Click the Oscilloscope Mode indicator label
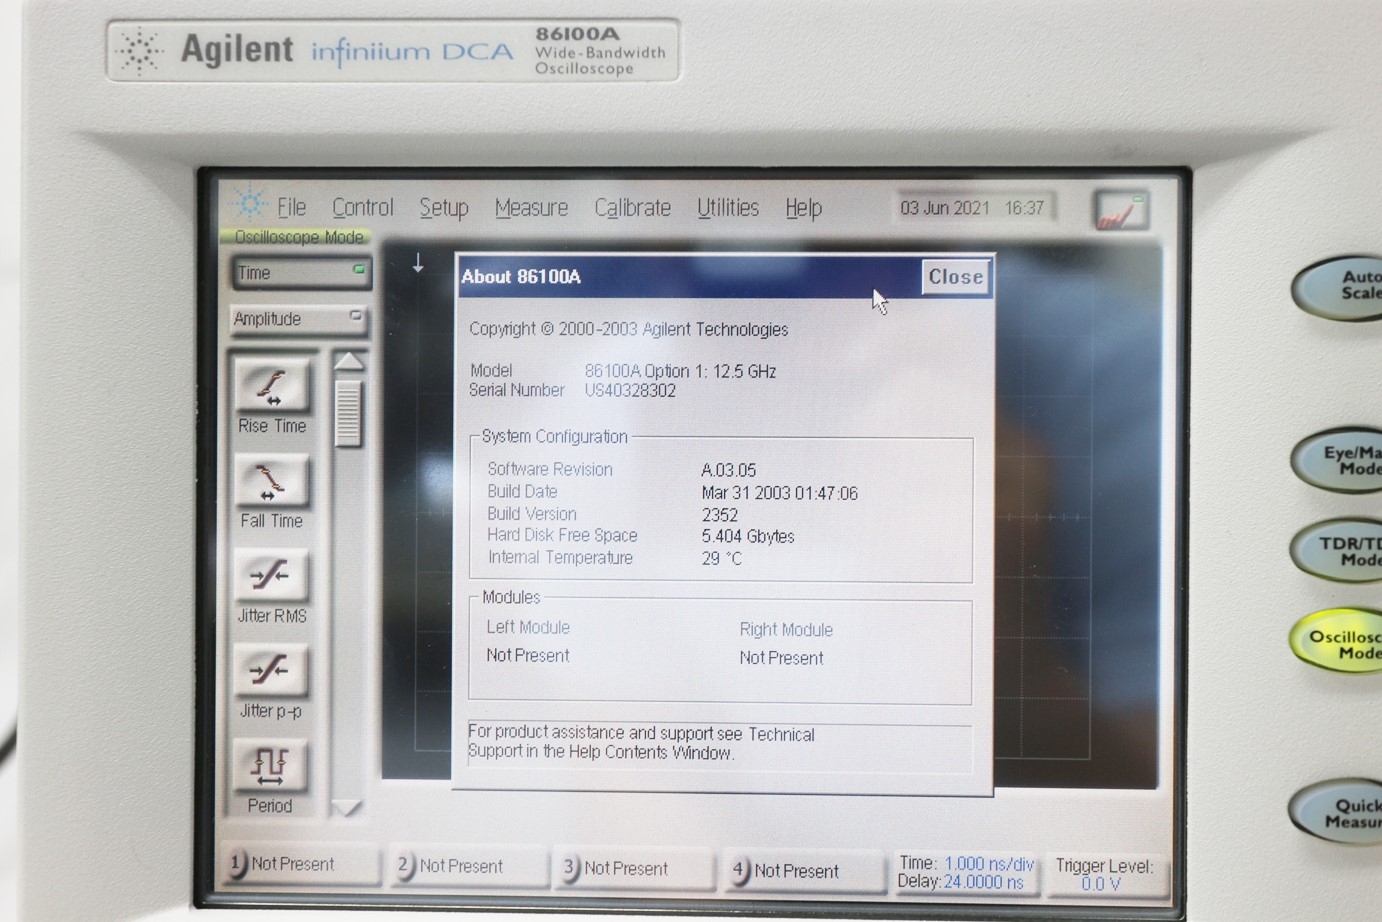Screen dimensions: 1382x922 (x=298, y=237)
